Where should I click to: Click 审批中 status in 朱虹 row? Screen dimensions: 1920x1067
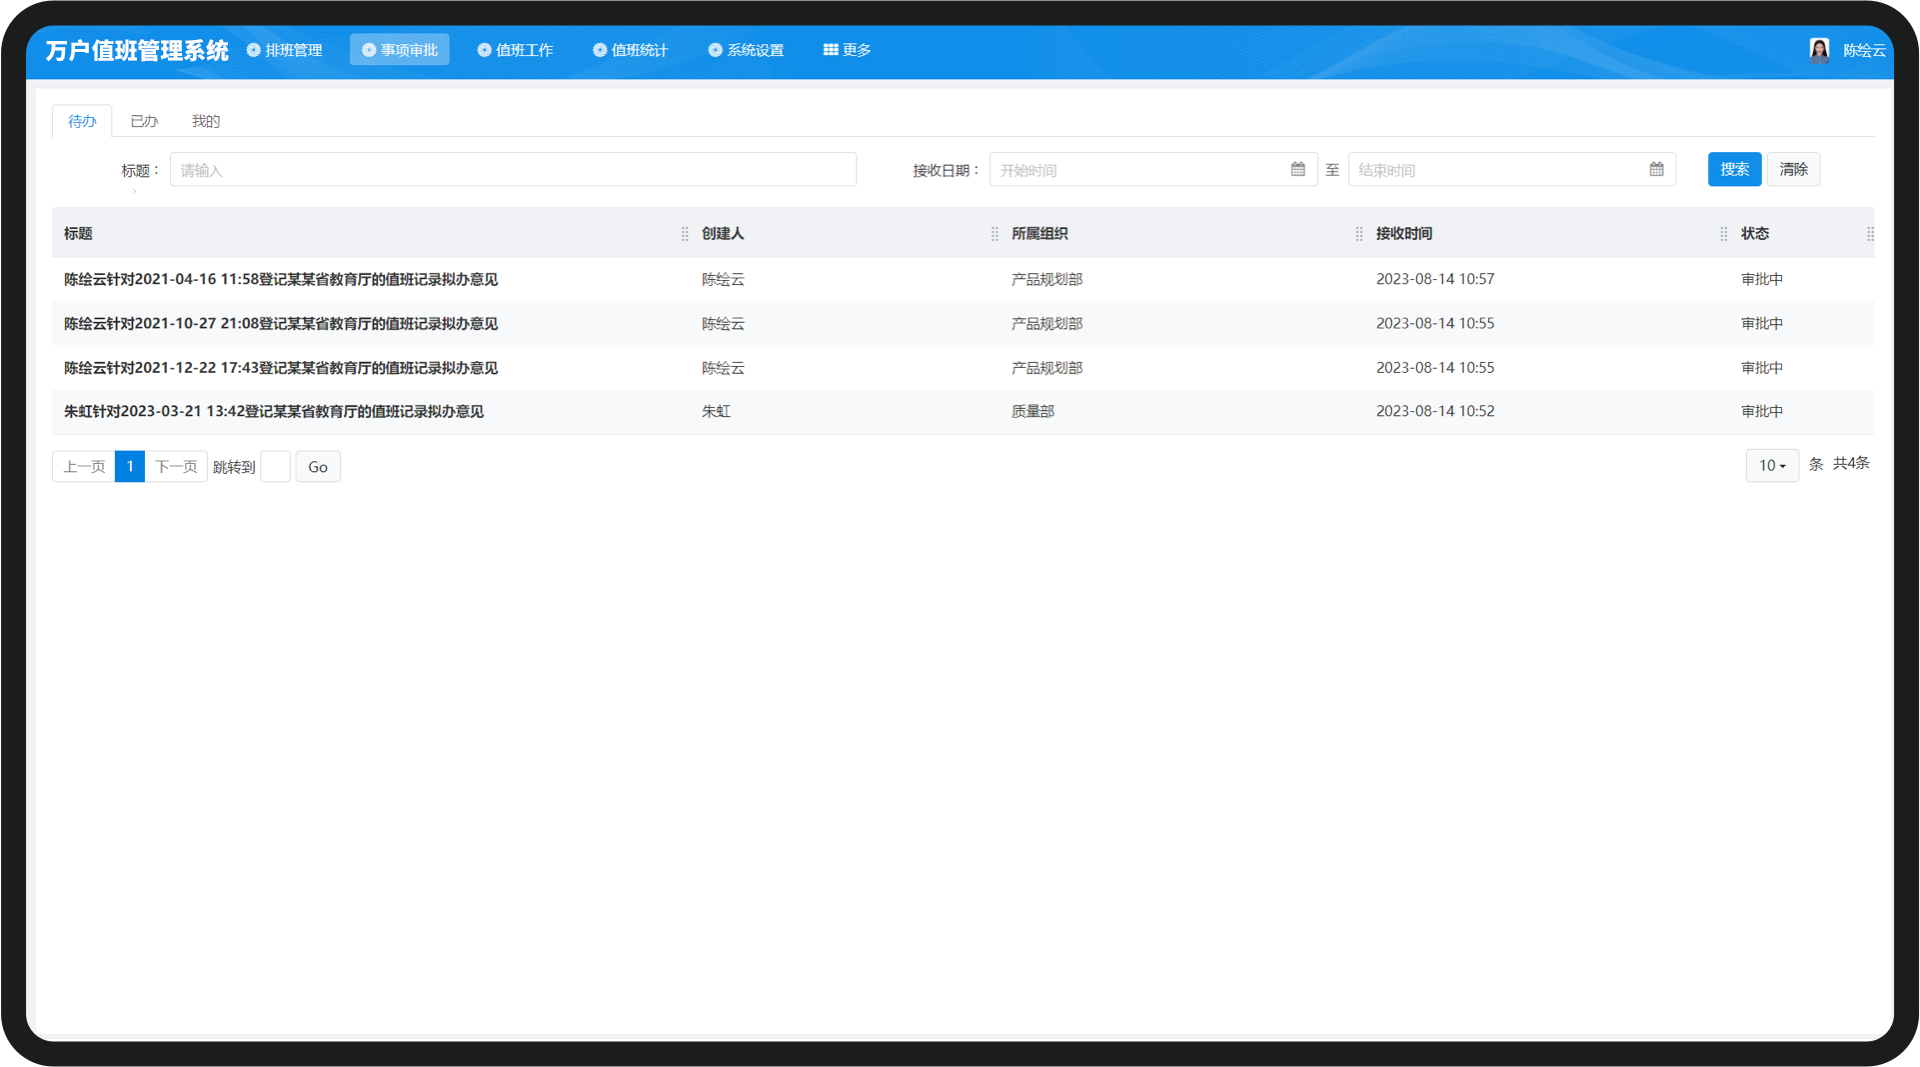coord(1762,411)
